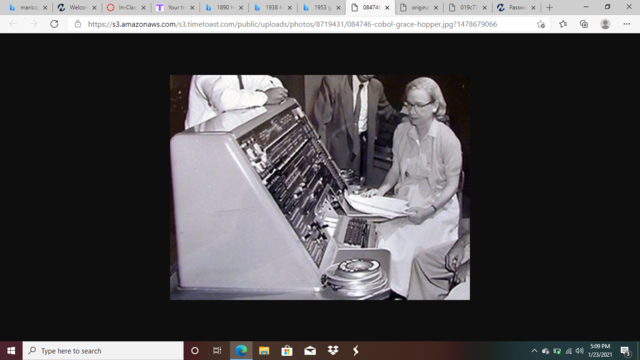Open the cloud icon in system tray
The image size is (640, 360).
tap(546, 351)
